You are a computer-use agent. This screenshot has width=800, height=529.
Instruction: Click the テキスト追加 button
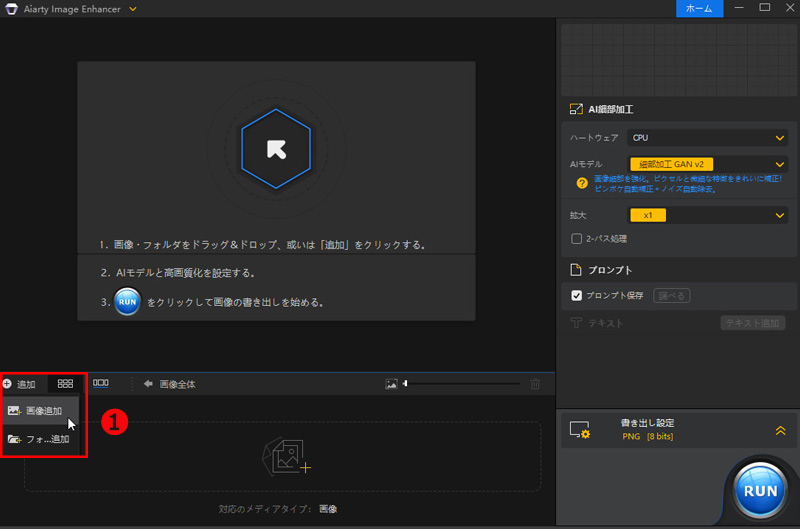coord(752,323)
